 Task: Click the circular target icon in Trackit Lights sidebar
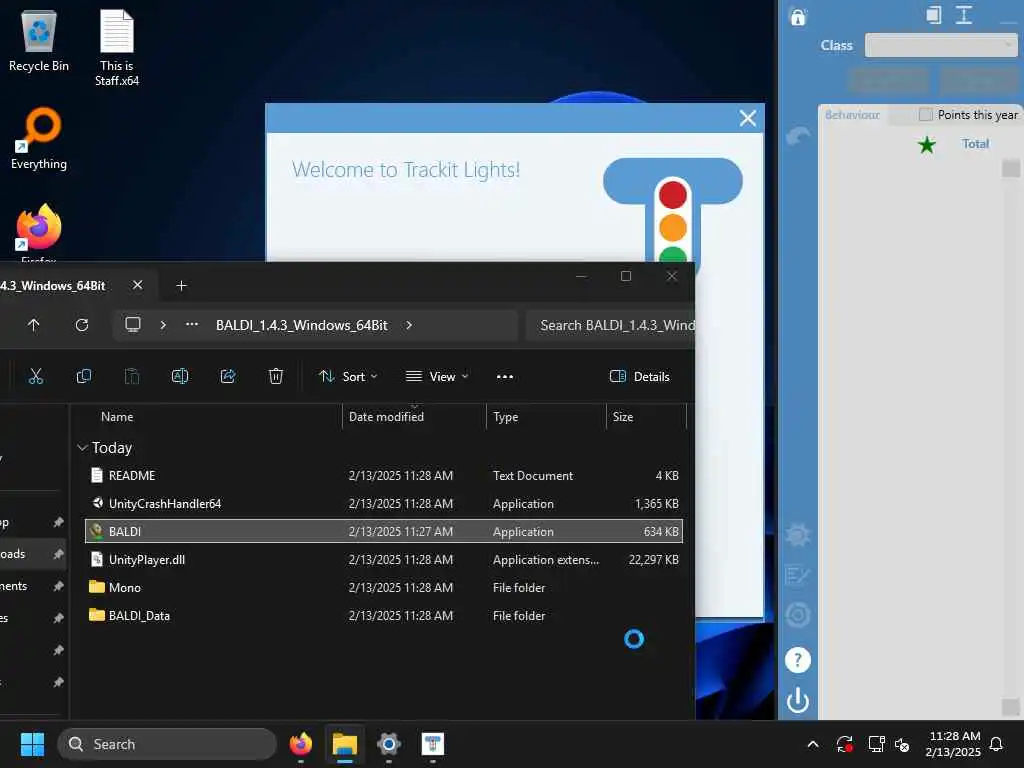tap(797, 615)
